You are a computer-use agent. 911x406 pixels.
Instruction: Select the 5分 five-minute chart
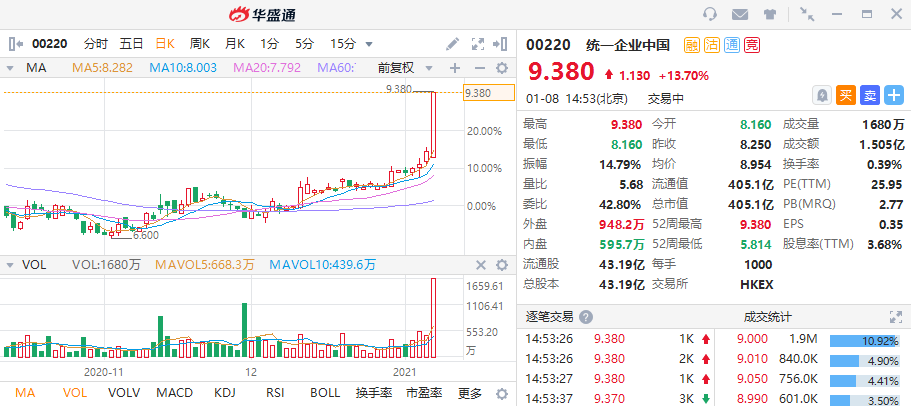click(x=304, y=44)
